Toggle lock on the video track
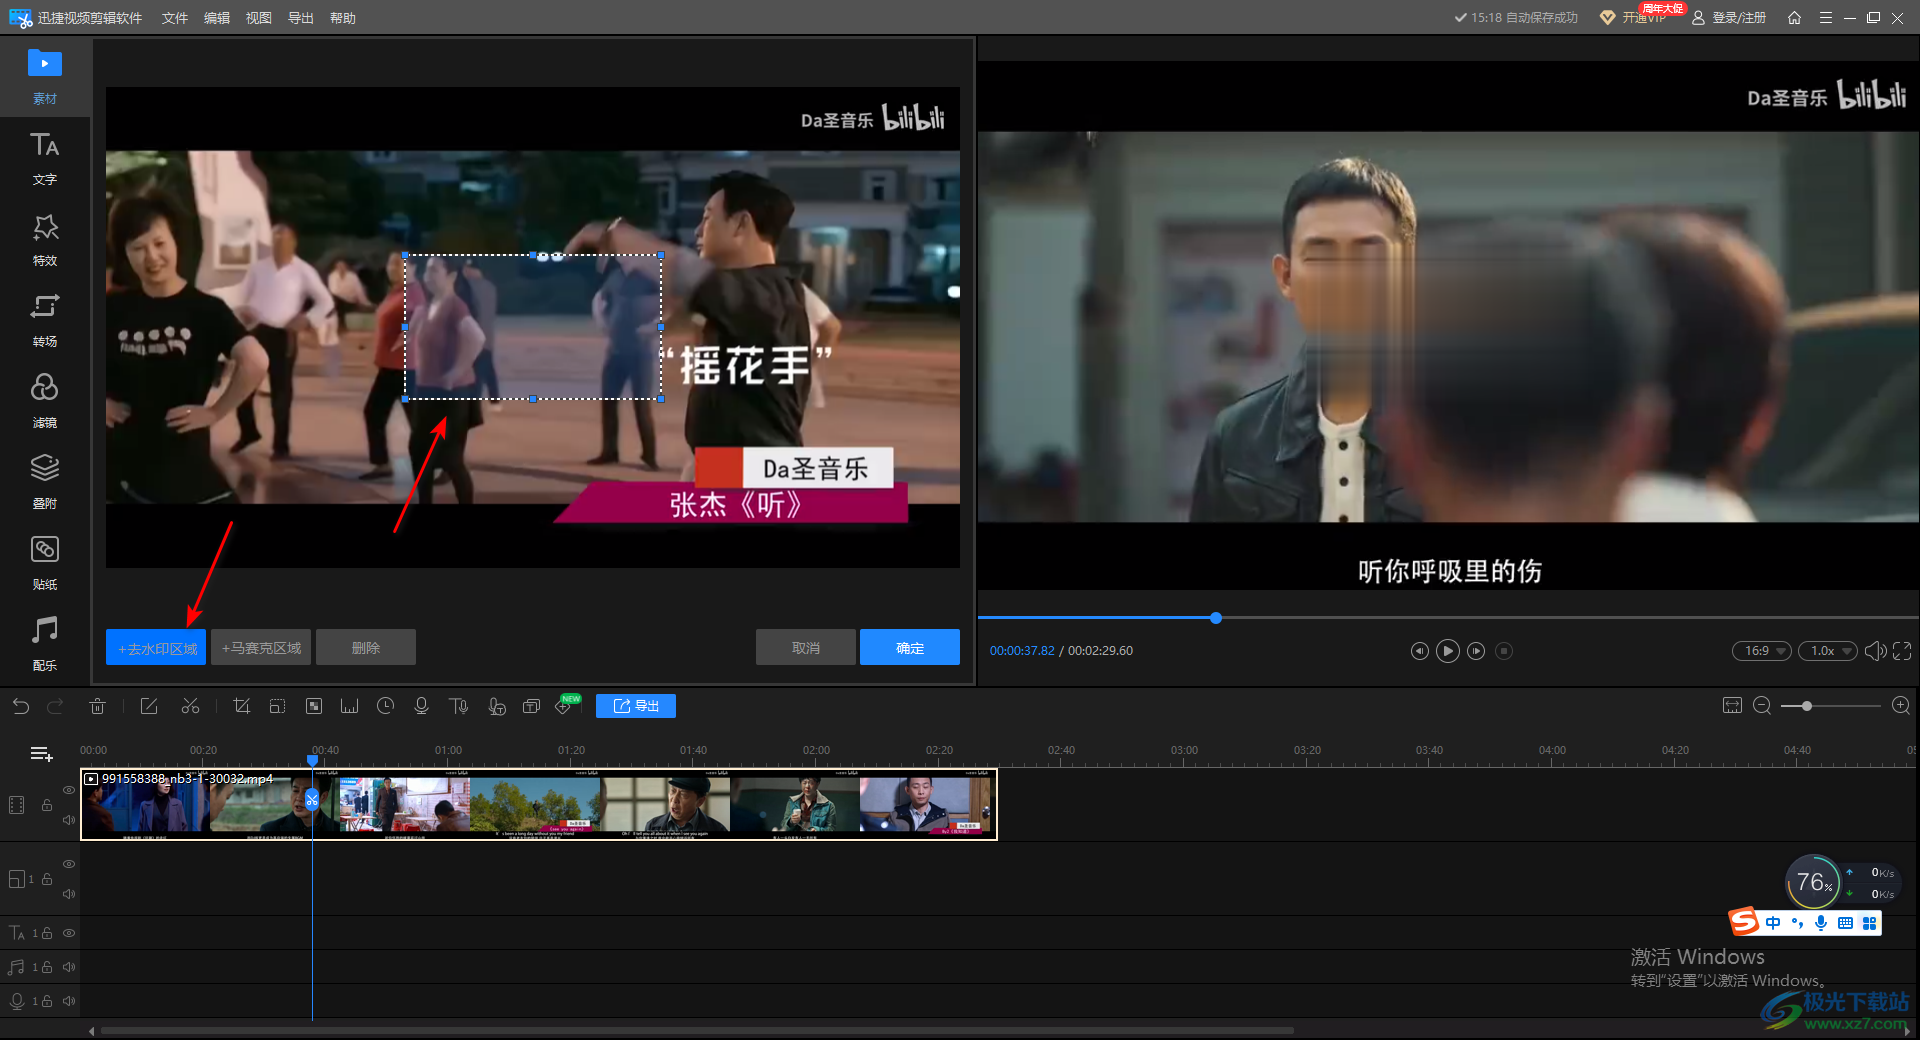The height and width of the screenshot is (1040, 1920). (47, 805)
